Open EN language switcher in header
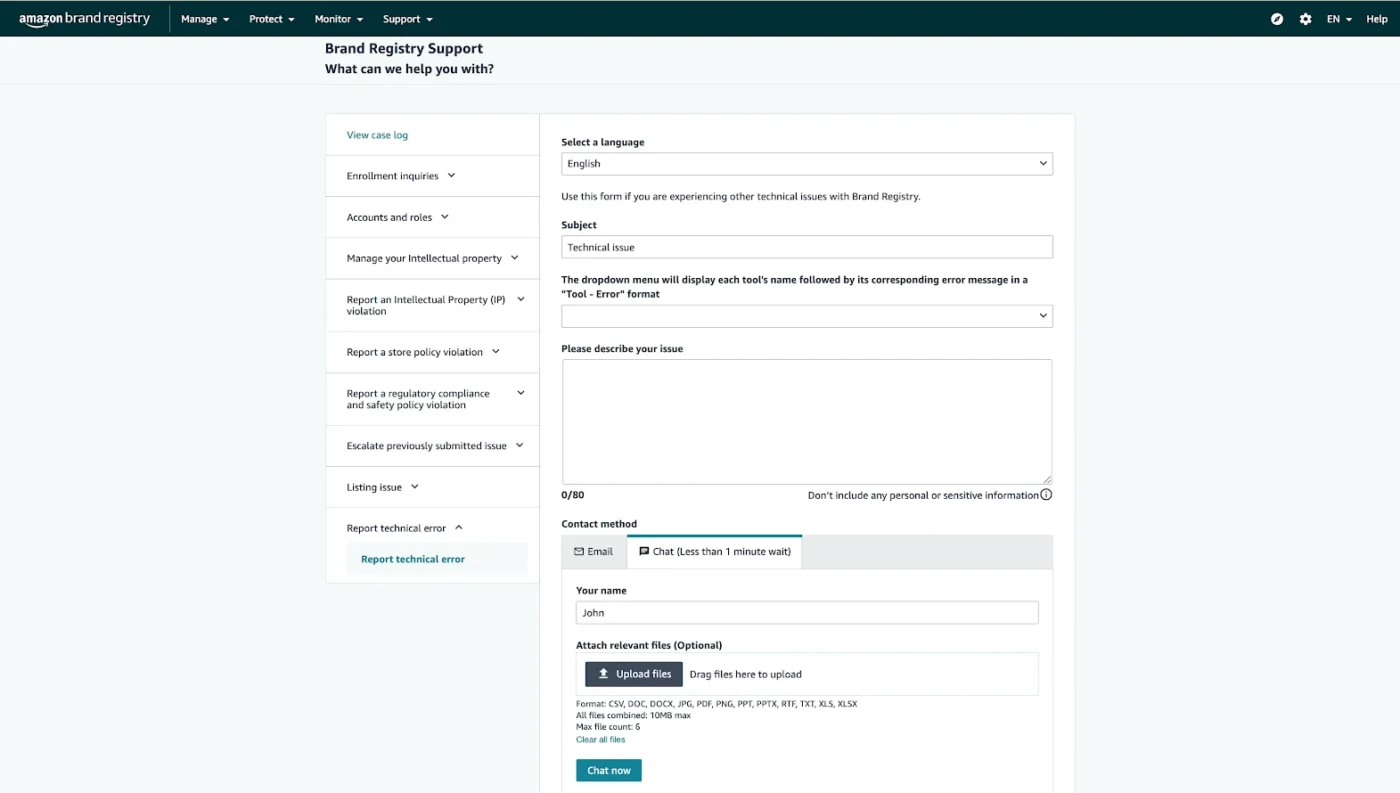The image size is (1400, 793). pyautogui.click(x=1339, y=19)
